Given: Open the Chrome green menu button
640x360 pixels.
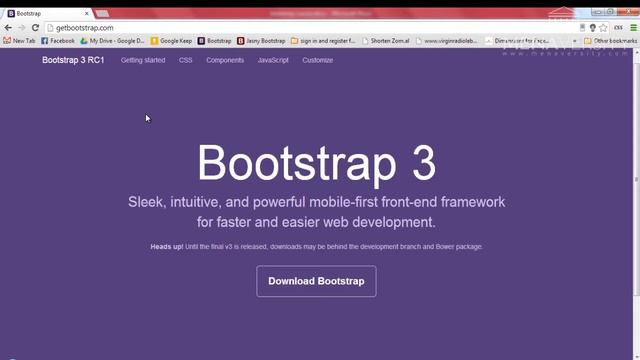Looking at the screenshot, I should (x=633, y=28).
